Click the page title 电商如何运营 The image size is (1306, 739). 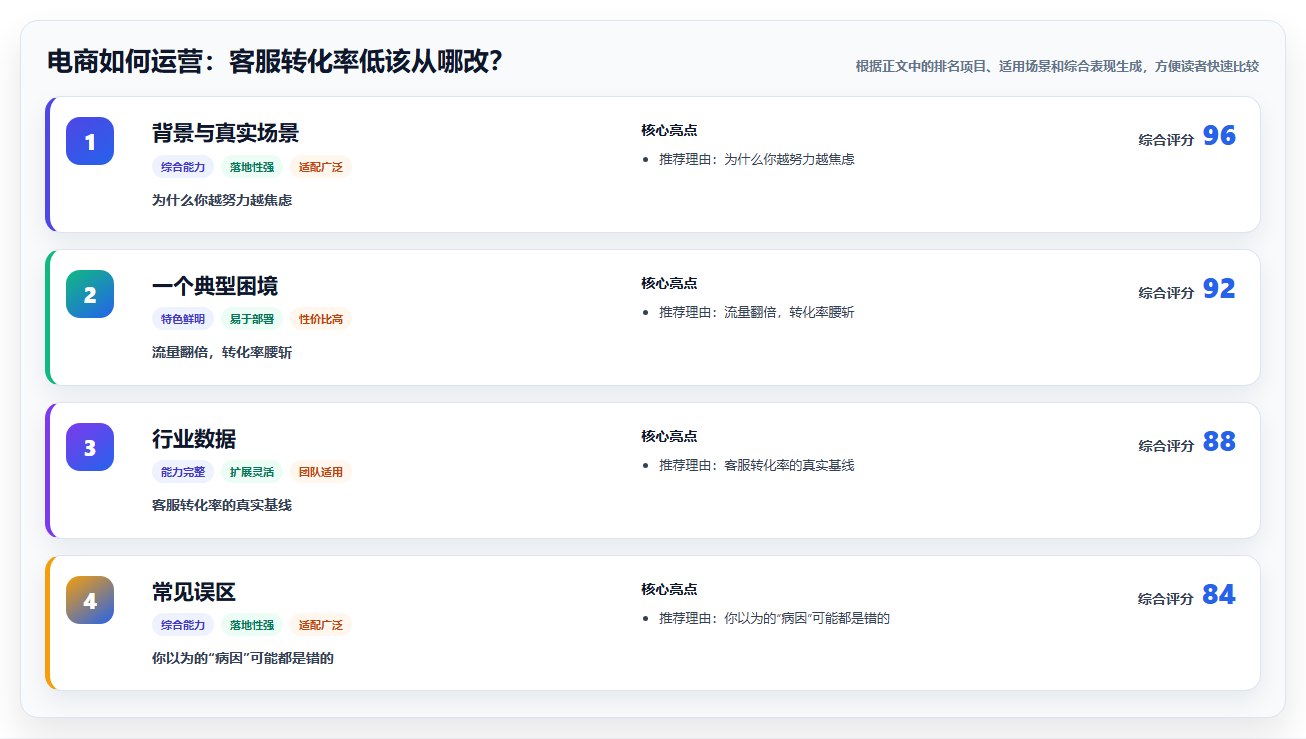pyautogui.click(x=274, y=62)
